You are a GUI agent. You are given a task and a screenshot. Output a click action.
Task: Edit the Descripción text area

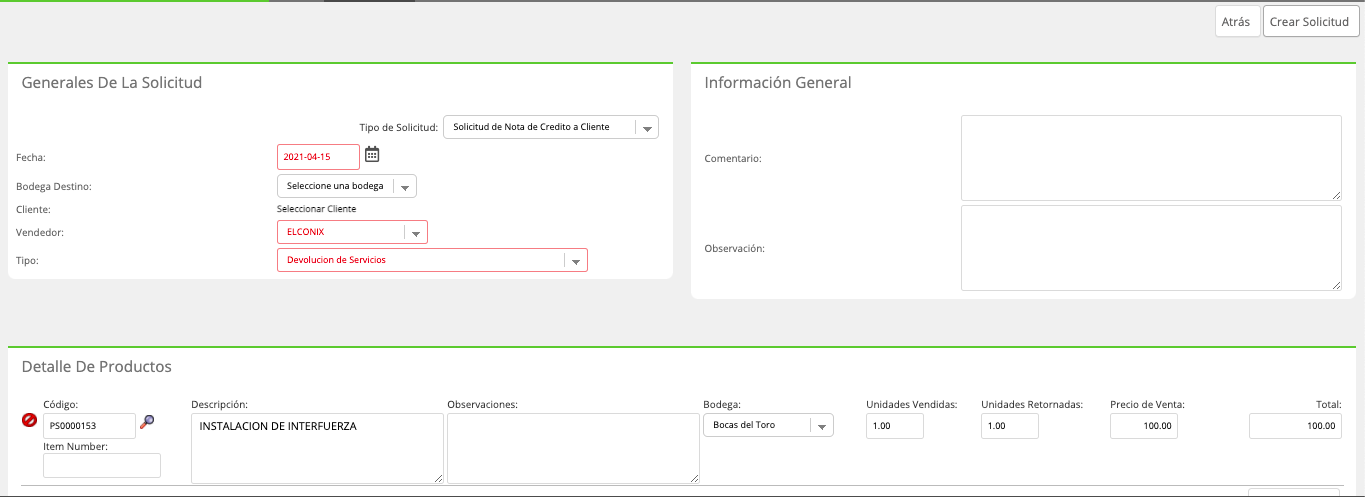pos(317,449)
